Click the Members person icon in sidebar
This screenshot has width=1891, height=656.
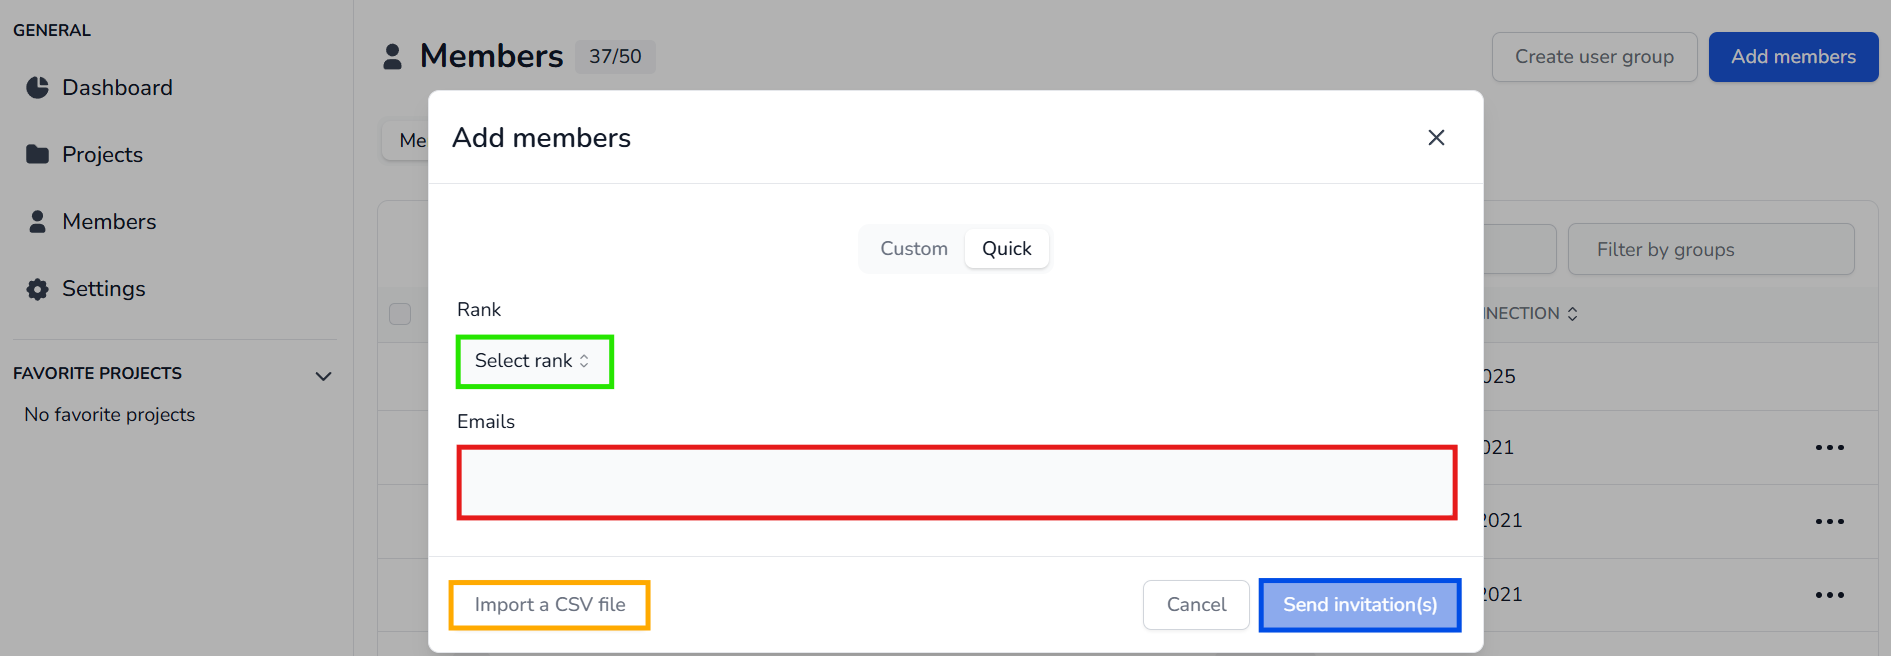pos(37,221)
